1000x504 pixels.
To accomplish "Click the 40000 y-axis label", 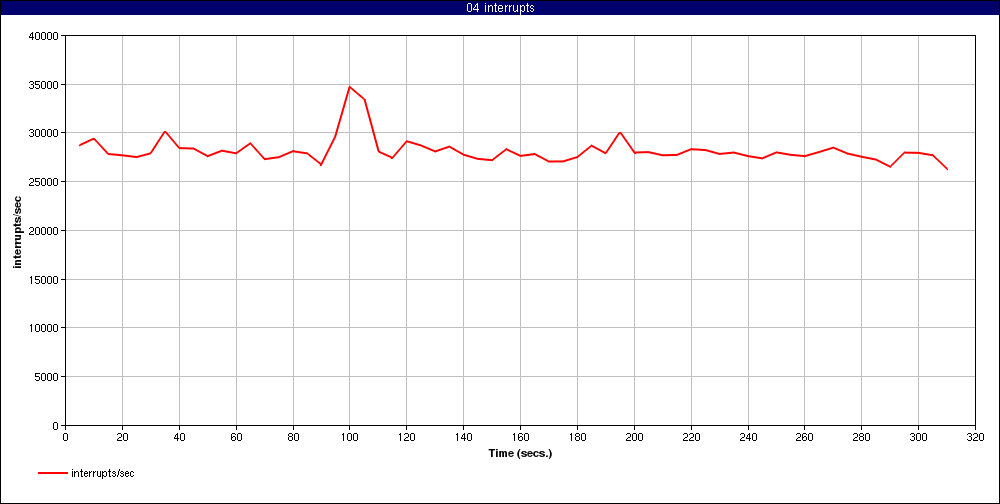I will (x=44, y=36).
